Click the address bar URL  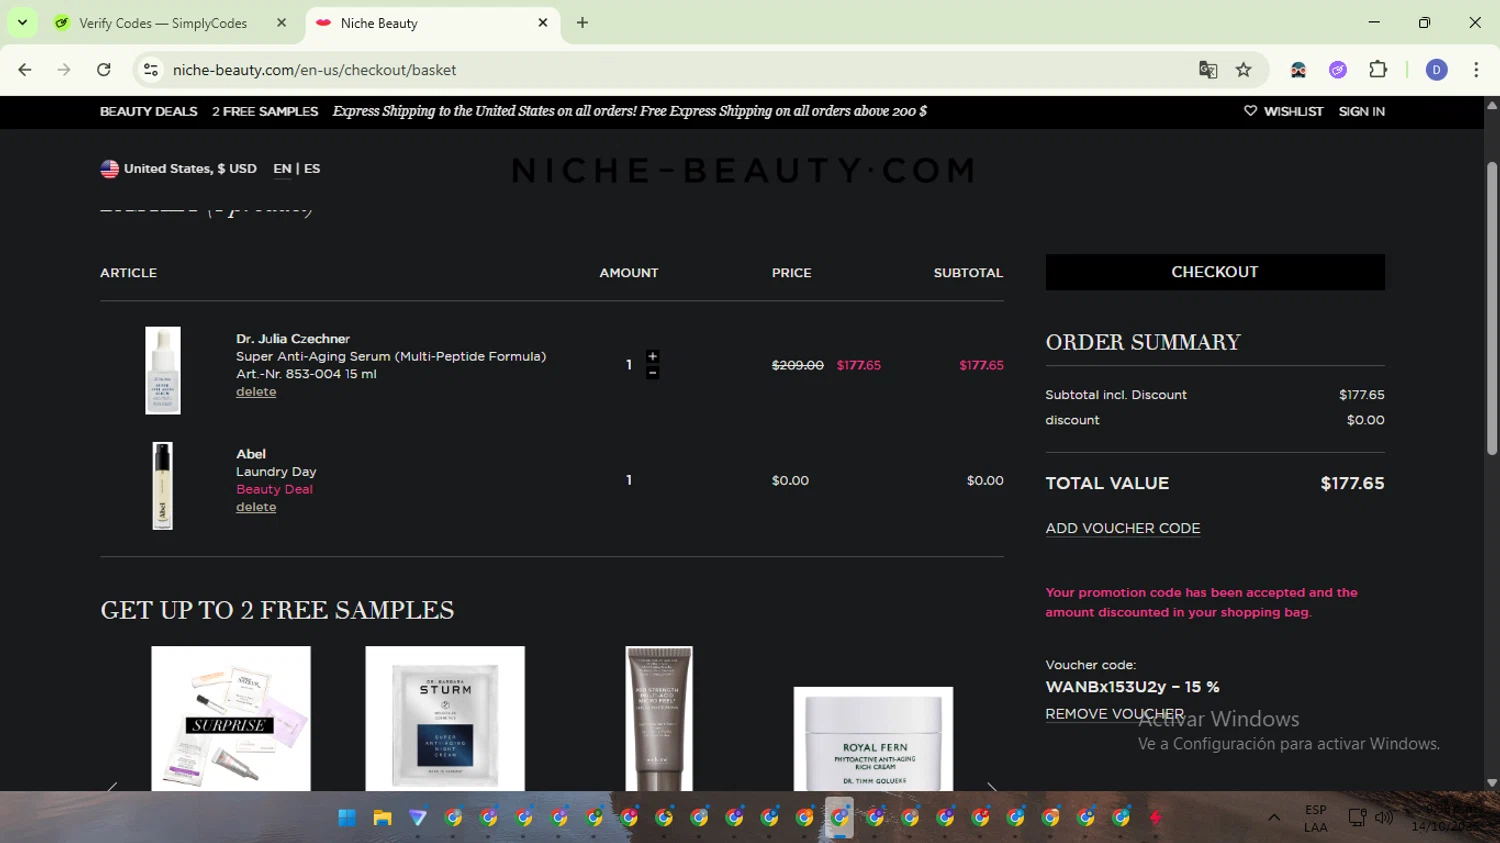314,70
